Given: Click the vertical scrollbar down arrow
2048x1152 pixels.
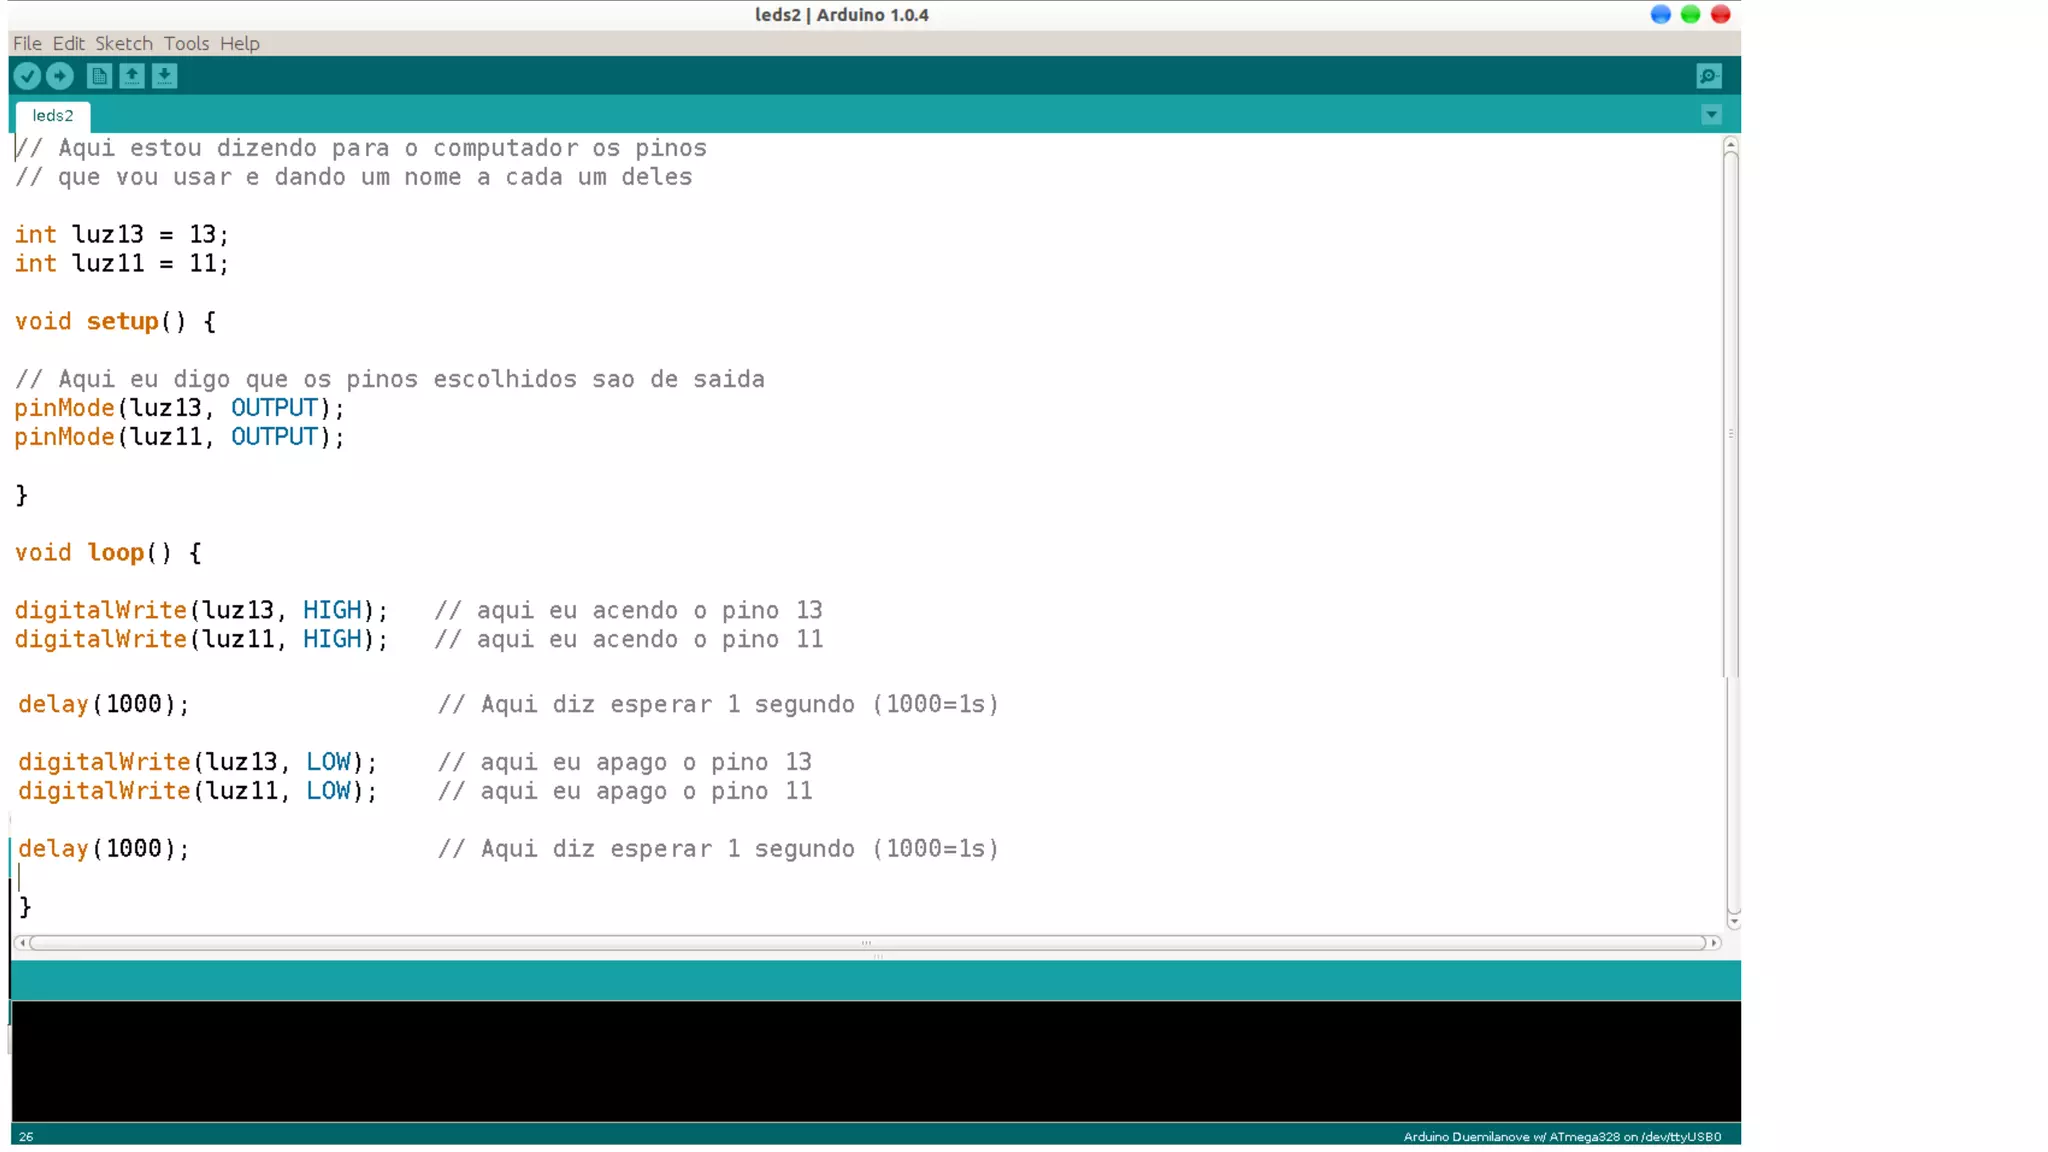Looking at the screenshot, I should click(x=1732, y=923).
